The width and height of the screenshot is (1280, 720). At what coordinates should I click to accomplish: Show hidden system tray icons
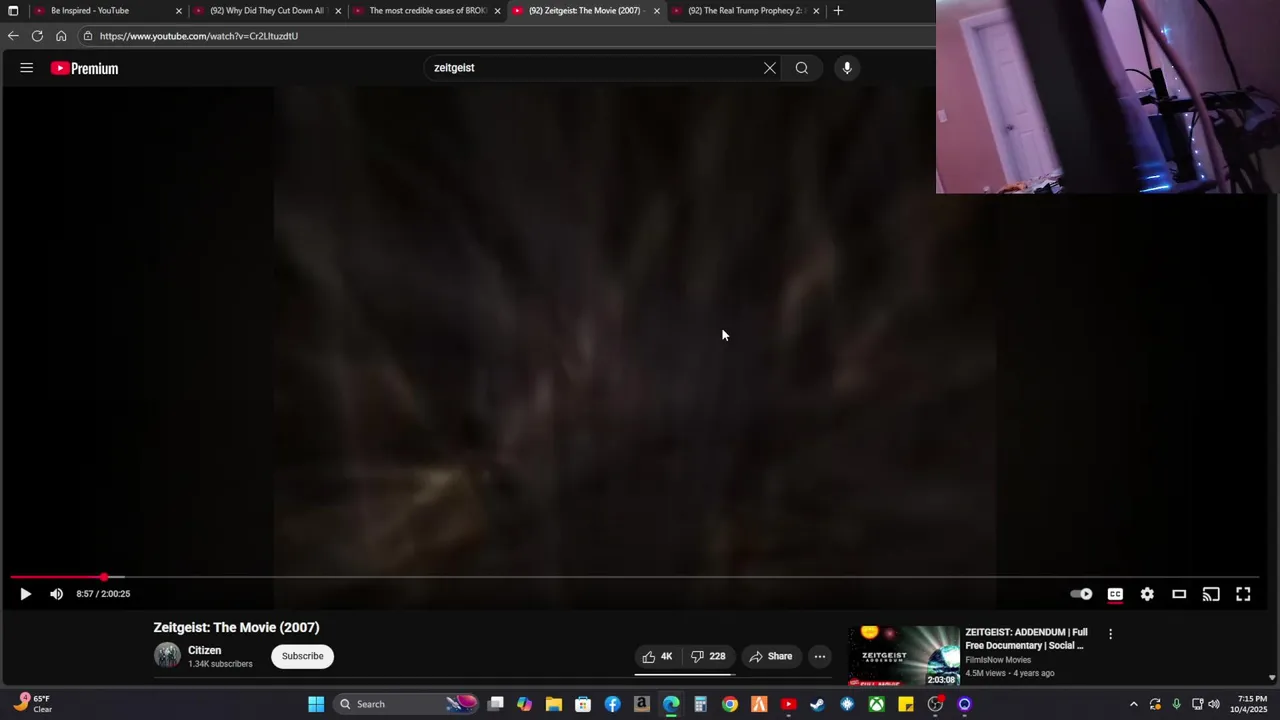(x=1134, y=704)
